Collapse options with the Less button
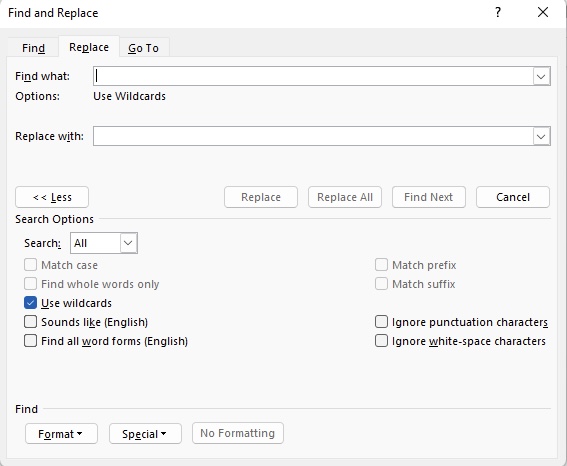567x466 pixels. [52, 197]
